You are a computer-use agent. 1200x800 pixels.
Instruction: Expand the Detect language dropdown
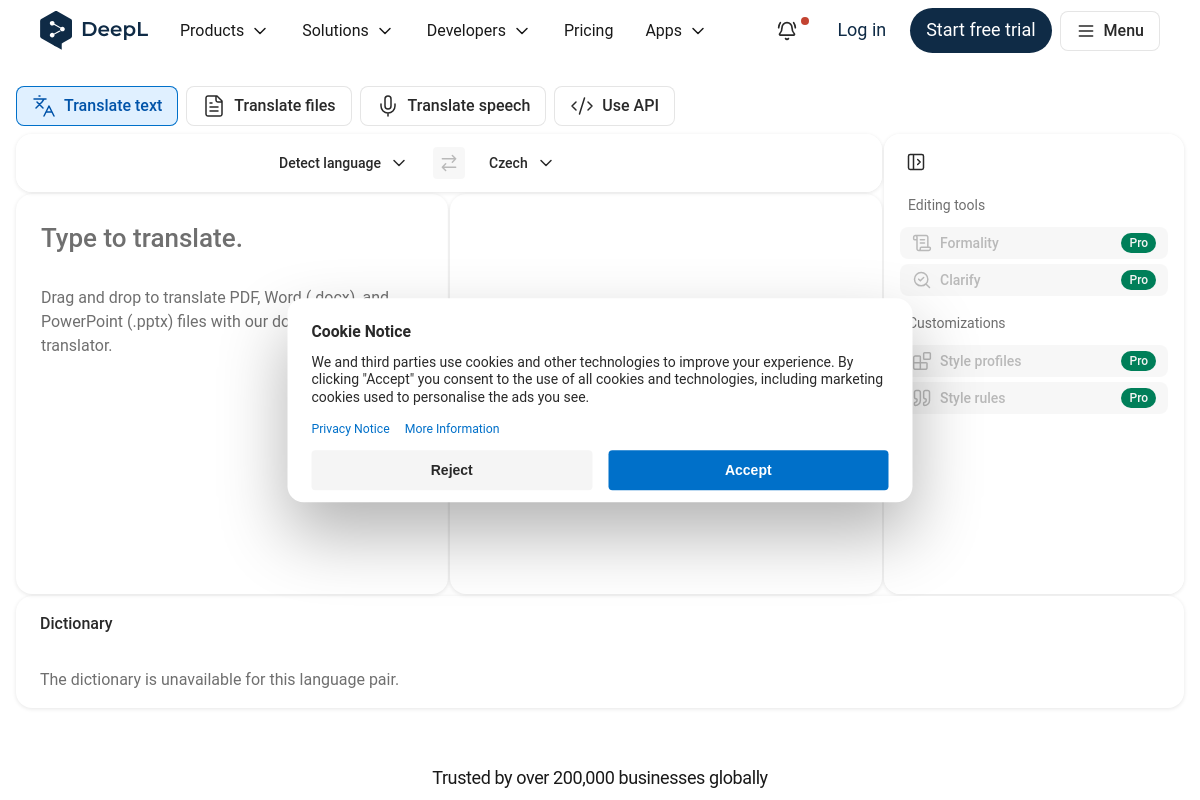[342, 163]
